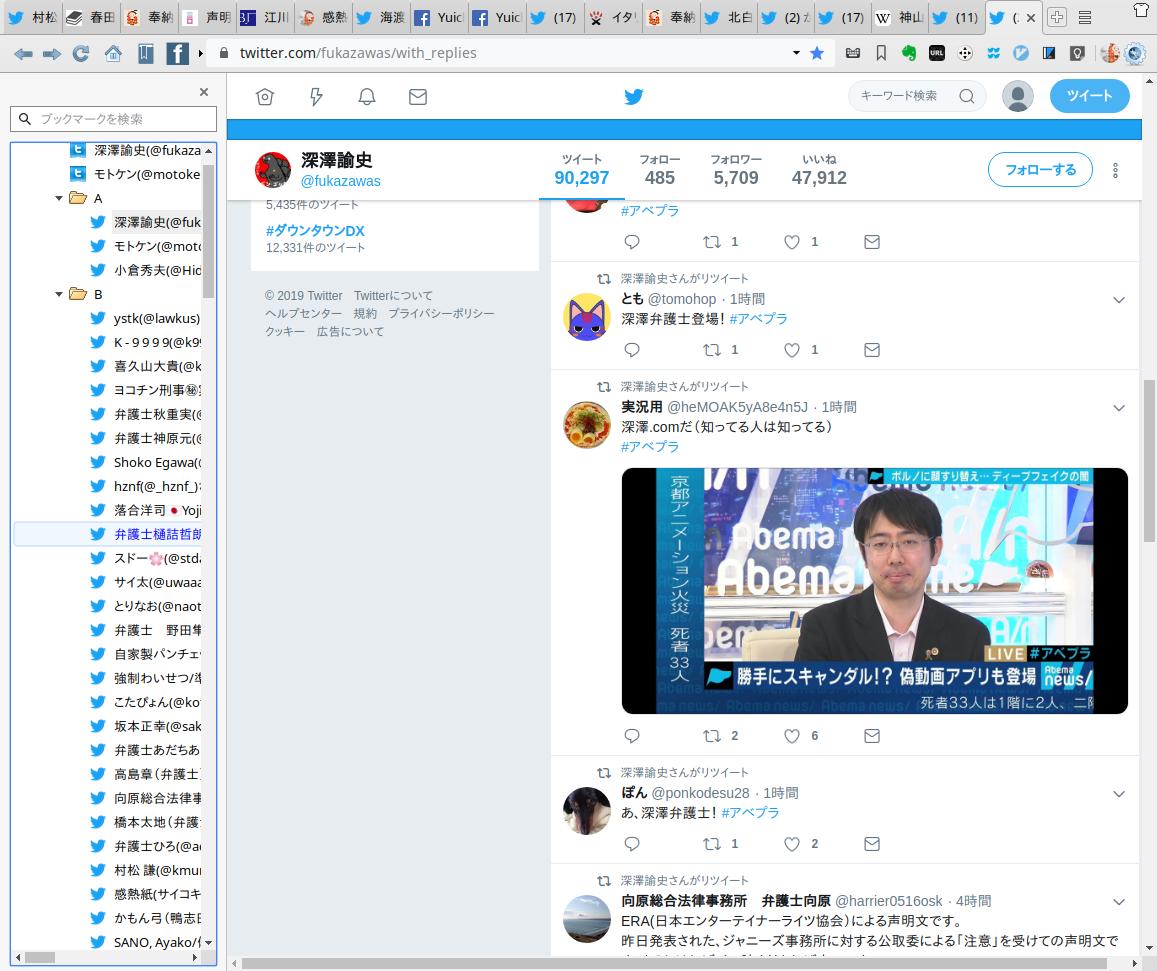Open the #アベプラ hashtag in ponkodesu28 tweet
This screenshot has height=971, width=1157.
point(750,812)
